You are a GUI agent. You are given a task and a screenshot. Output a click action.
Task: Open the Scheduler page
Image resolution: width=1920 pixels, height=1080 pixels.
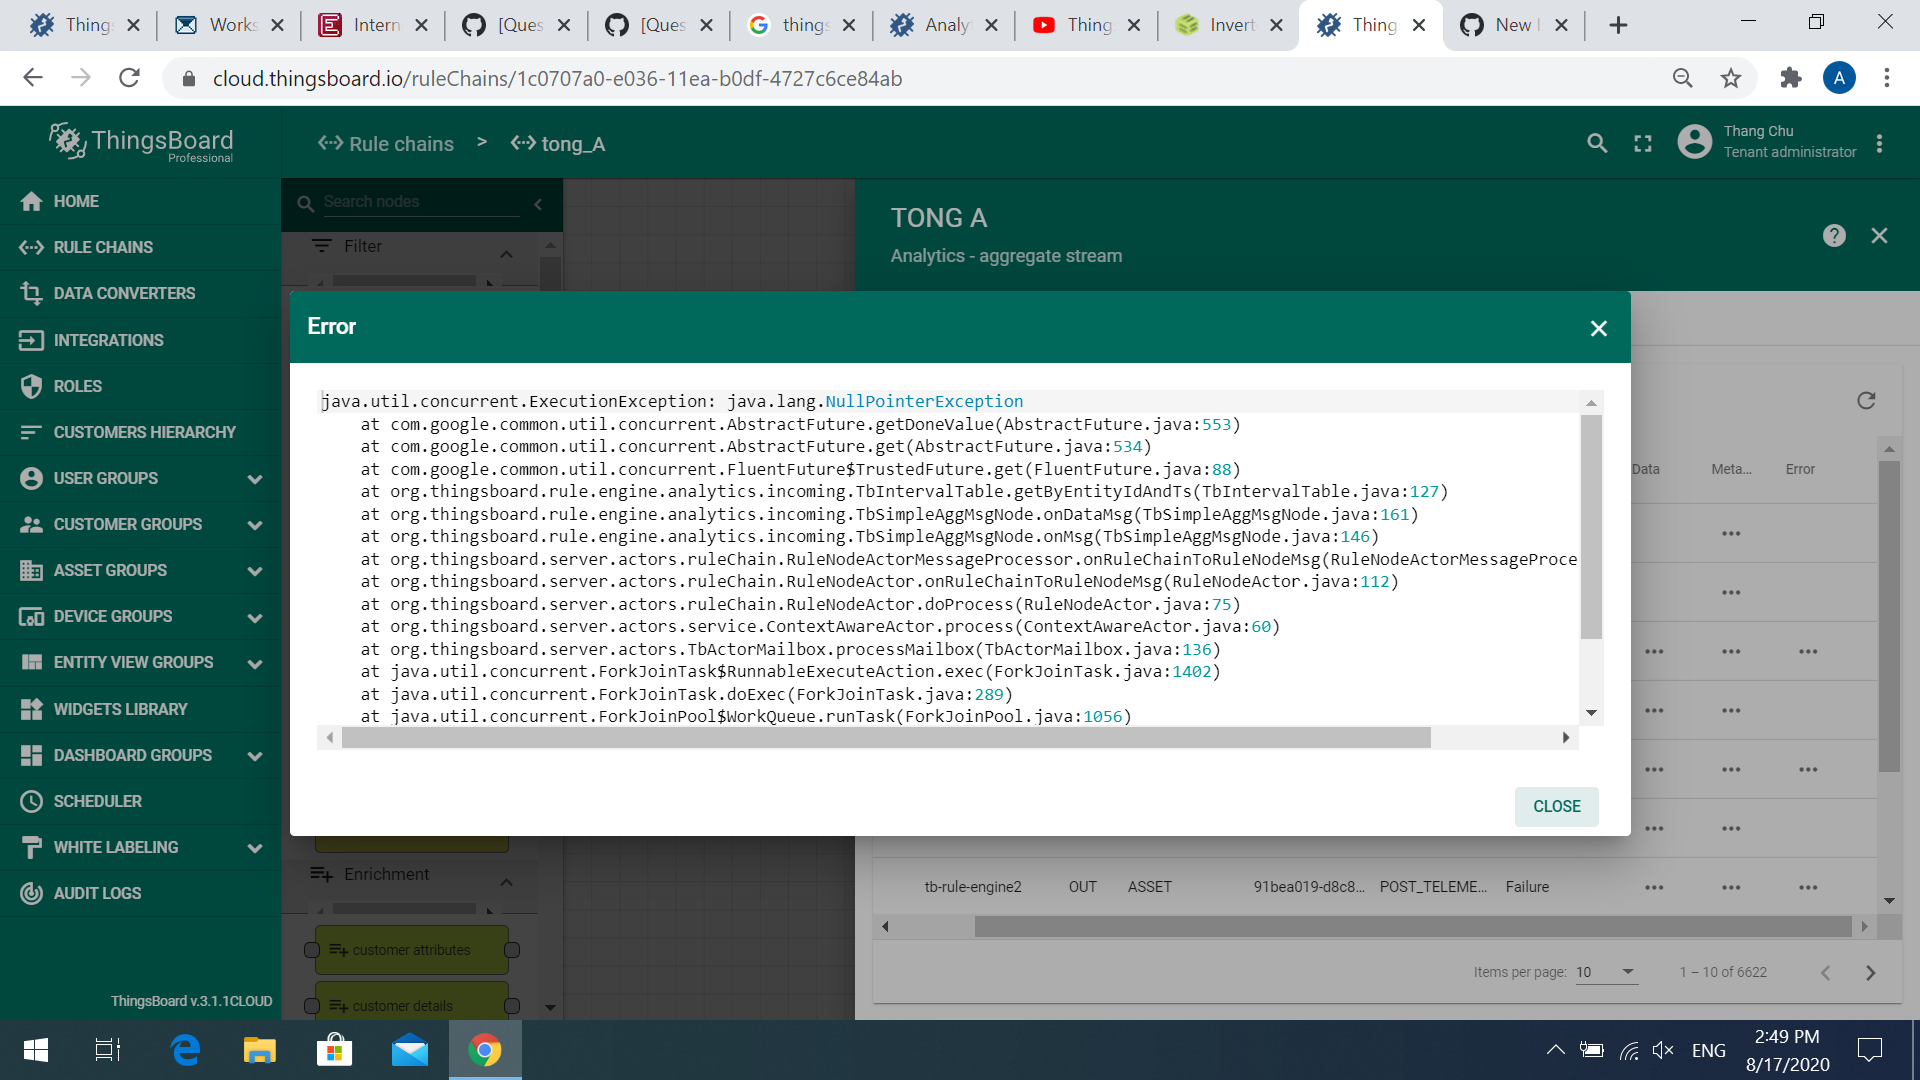click(x=97, y=801)
